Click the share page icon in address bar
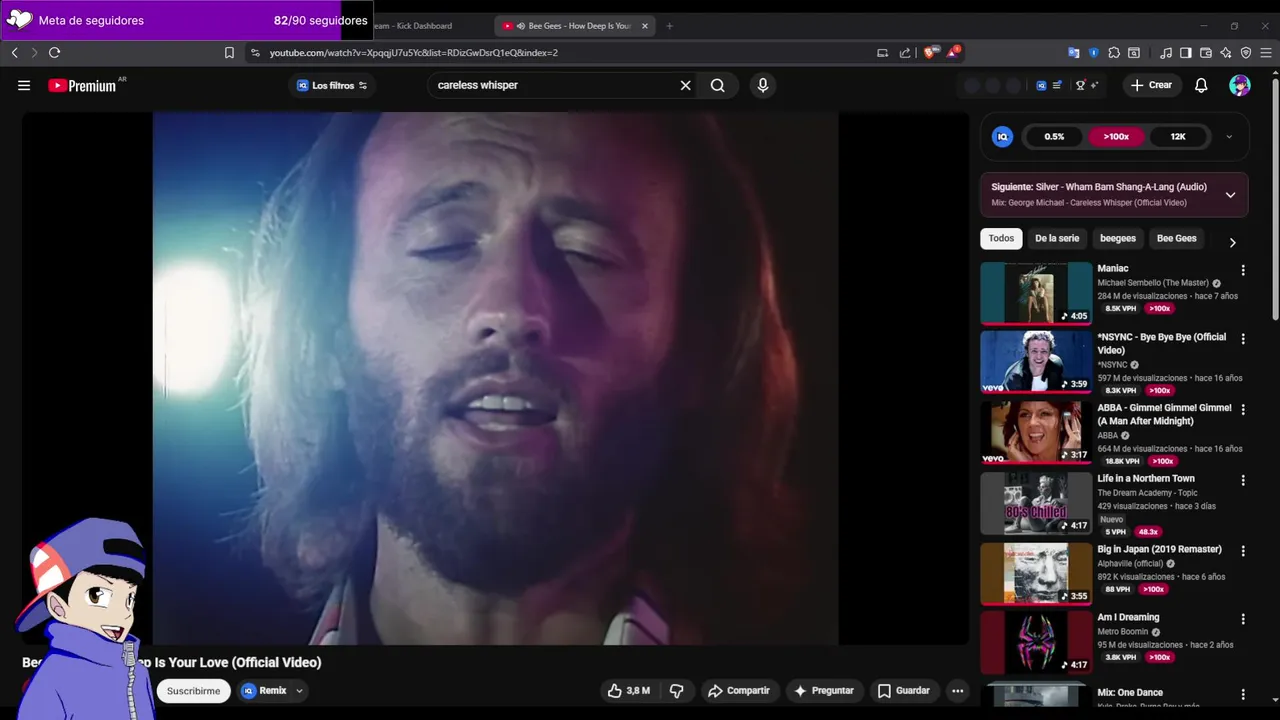Screen dimensions: 1280x720 (905, 53)
